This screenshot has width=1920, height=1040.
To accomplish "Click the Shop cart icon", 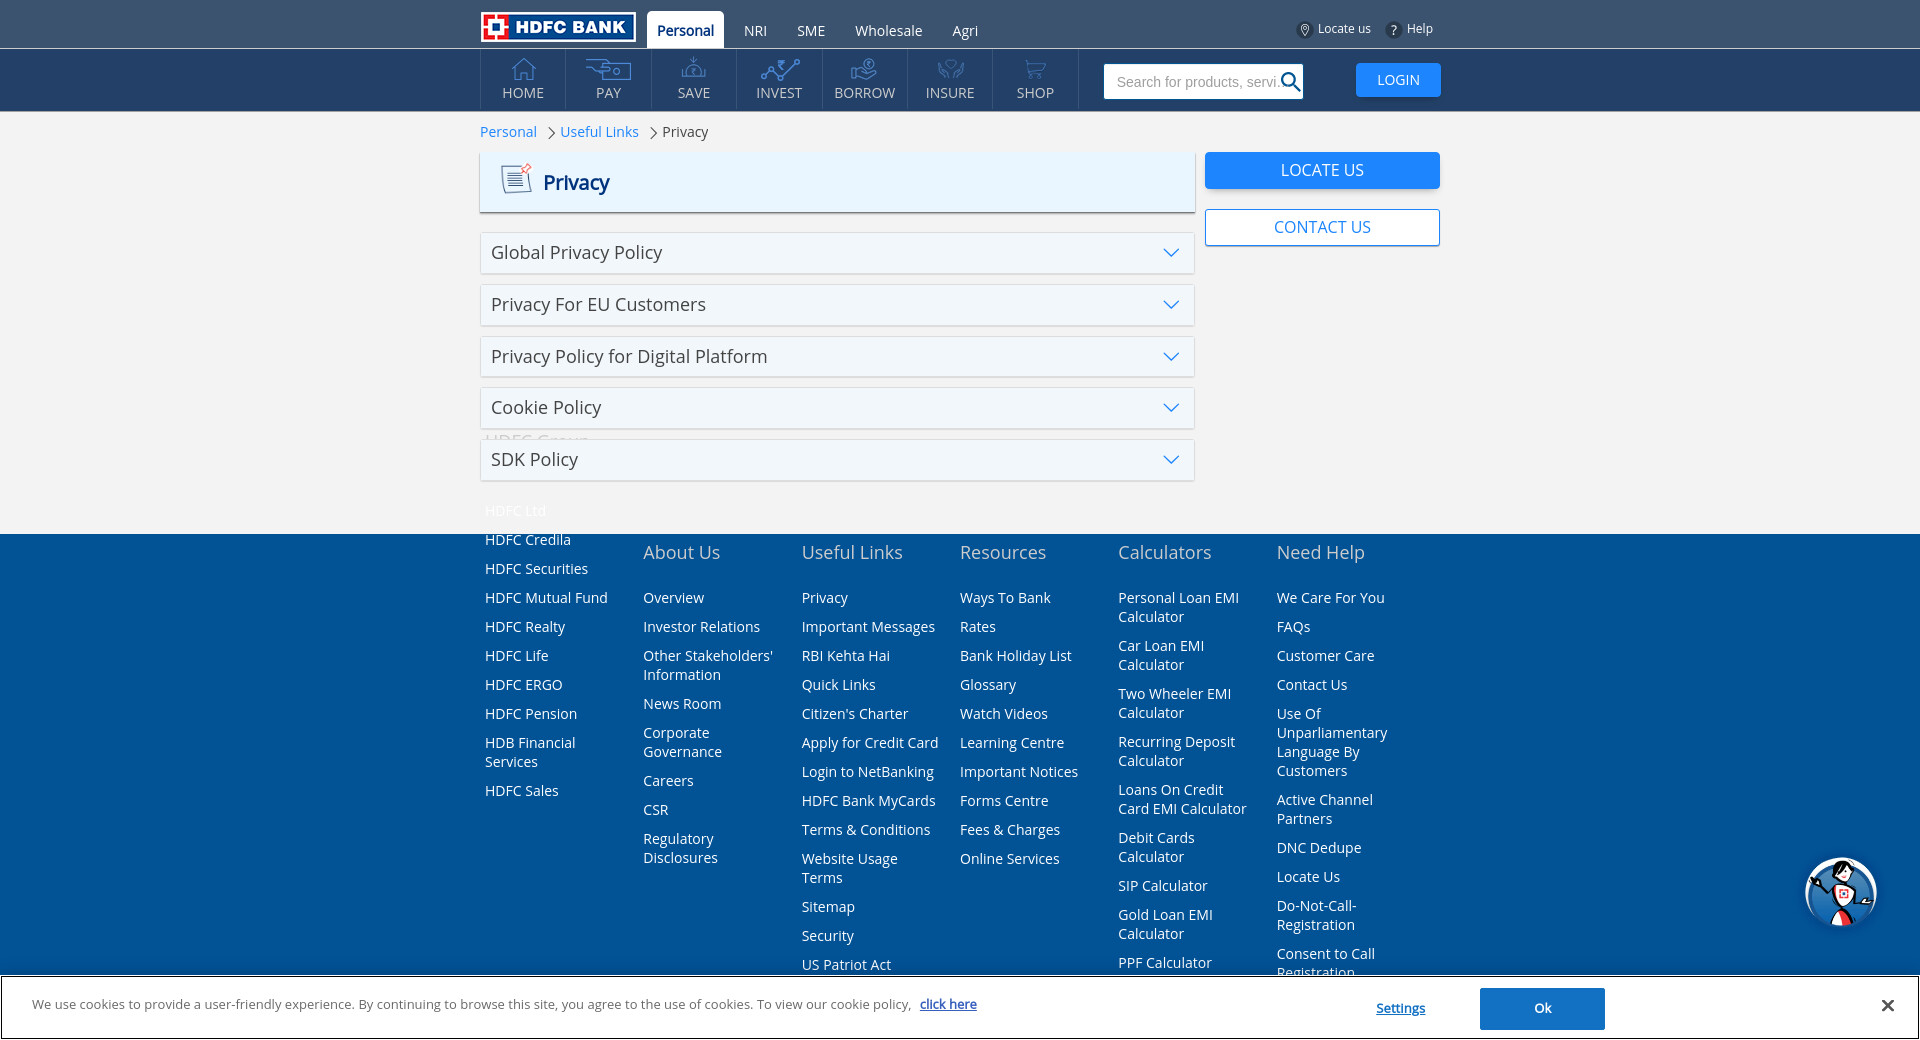I will (x=1035, y=70).
